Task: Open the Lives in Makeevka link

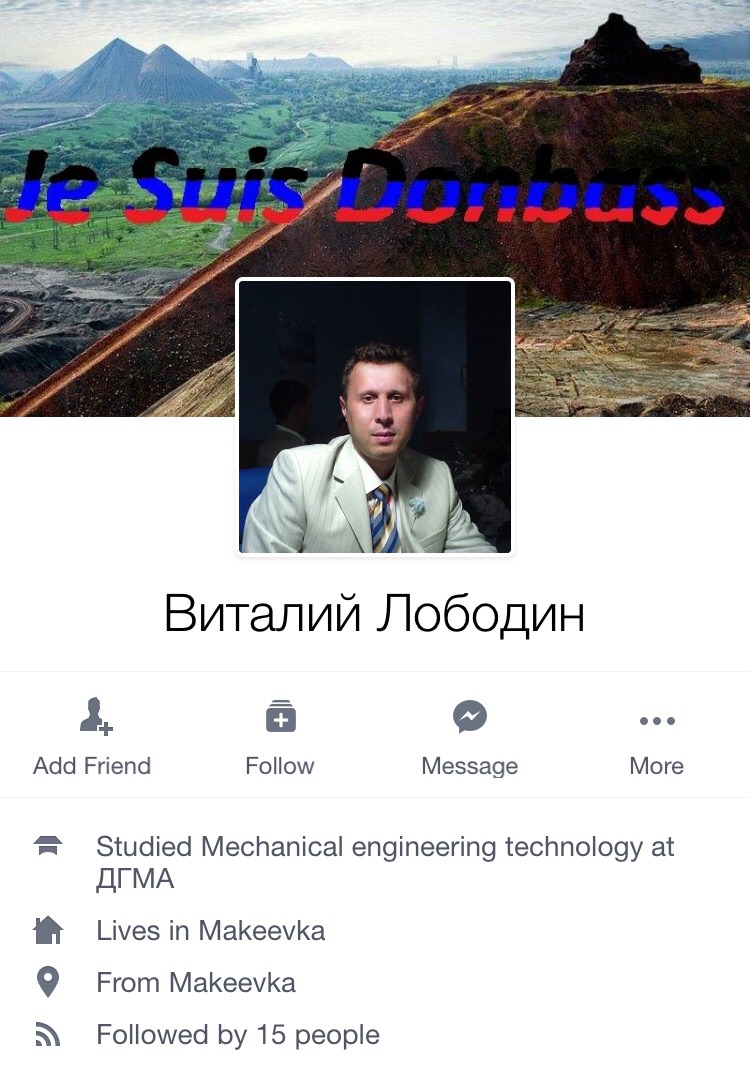Action: 210,930
